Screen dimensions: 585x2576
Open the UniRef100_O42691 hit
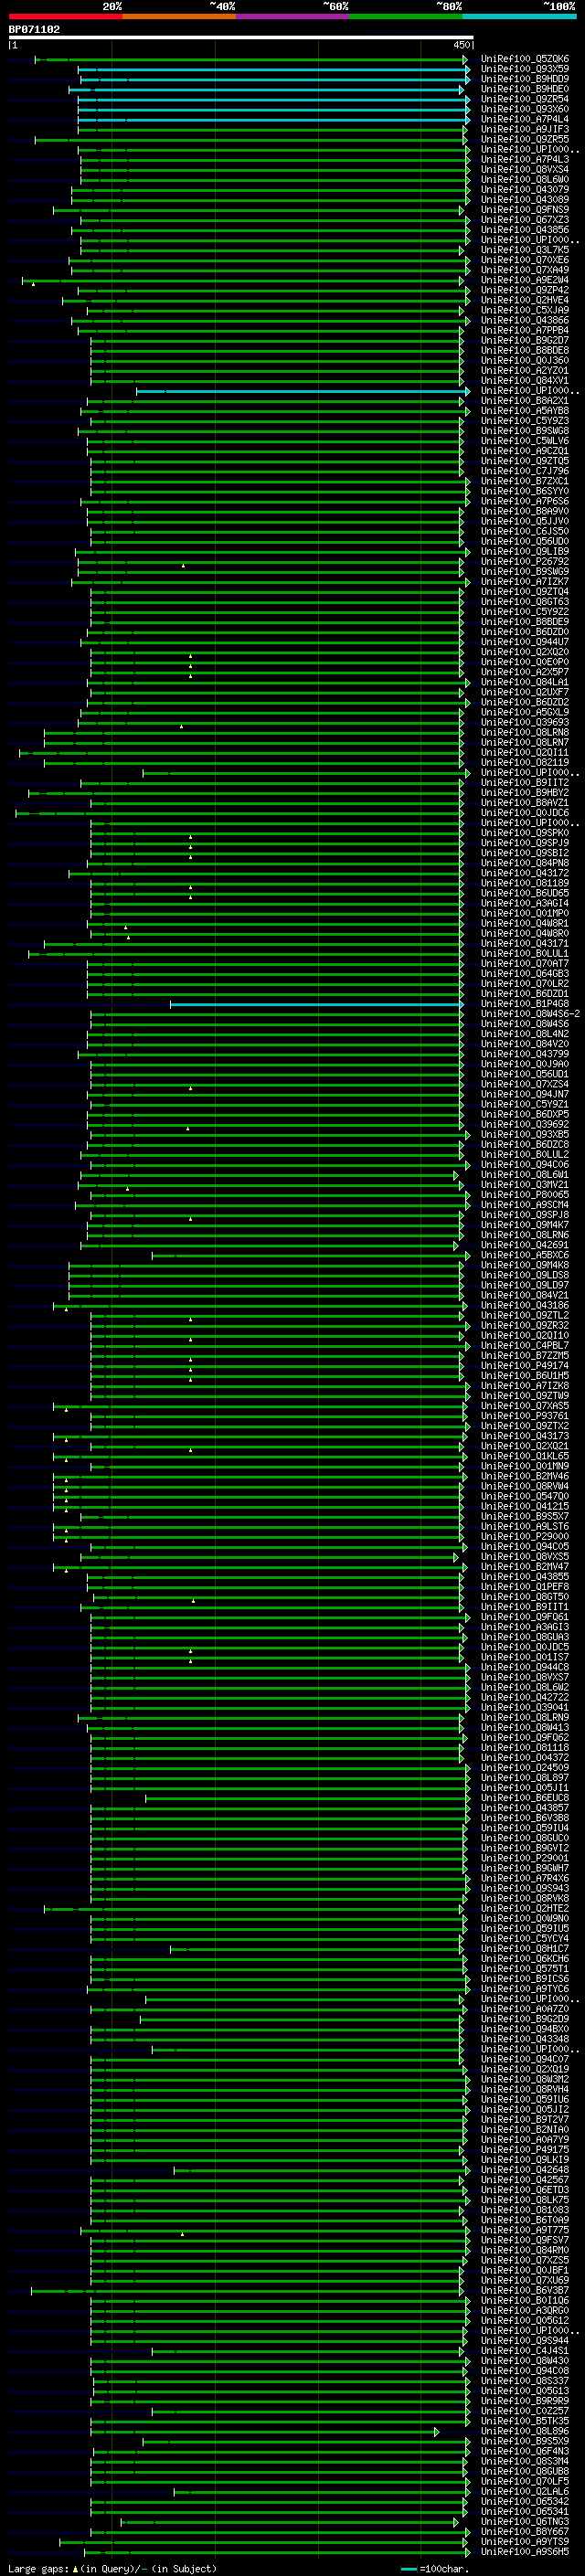coord(524,1244)
